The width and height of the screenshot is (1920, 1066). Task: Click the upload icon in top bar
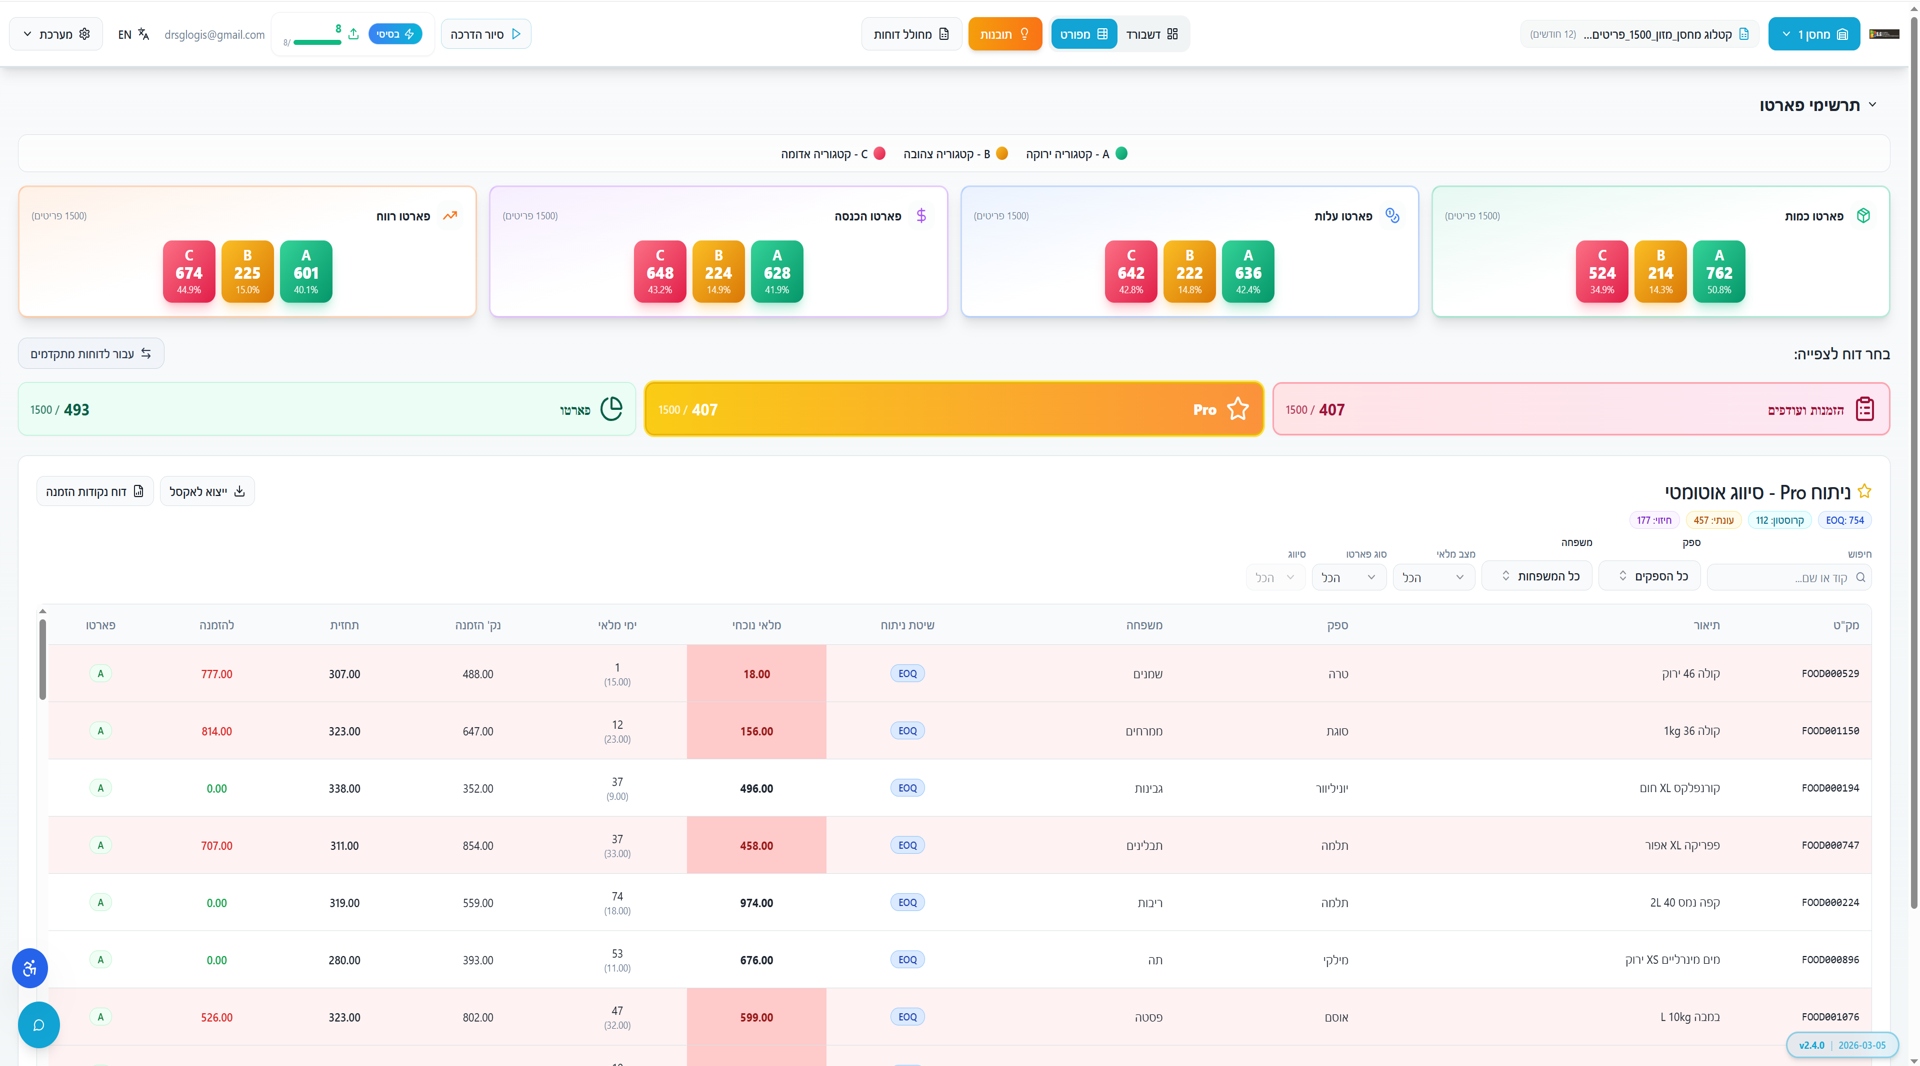(353, 34)
